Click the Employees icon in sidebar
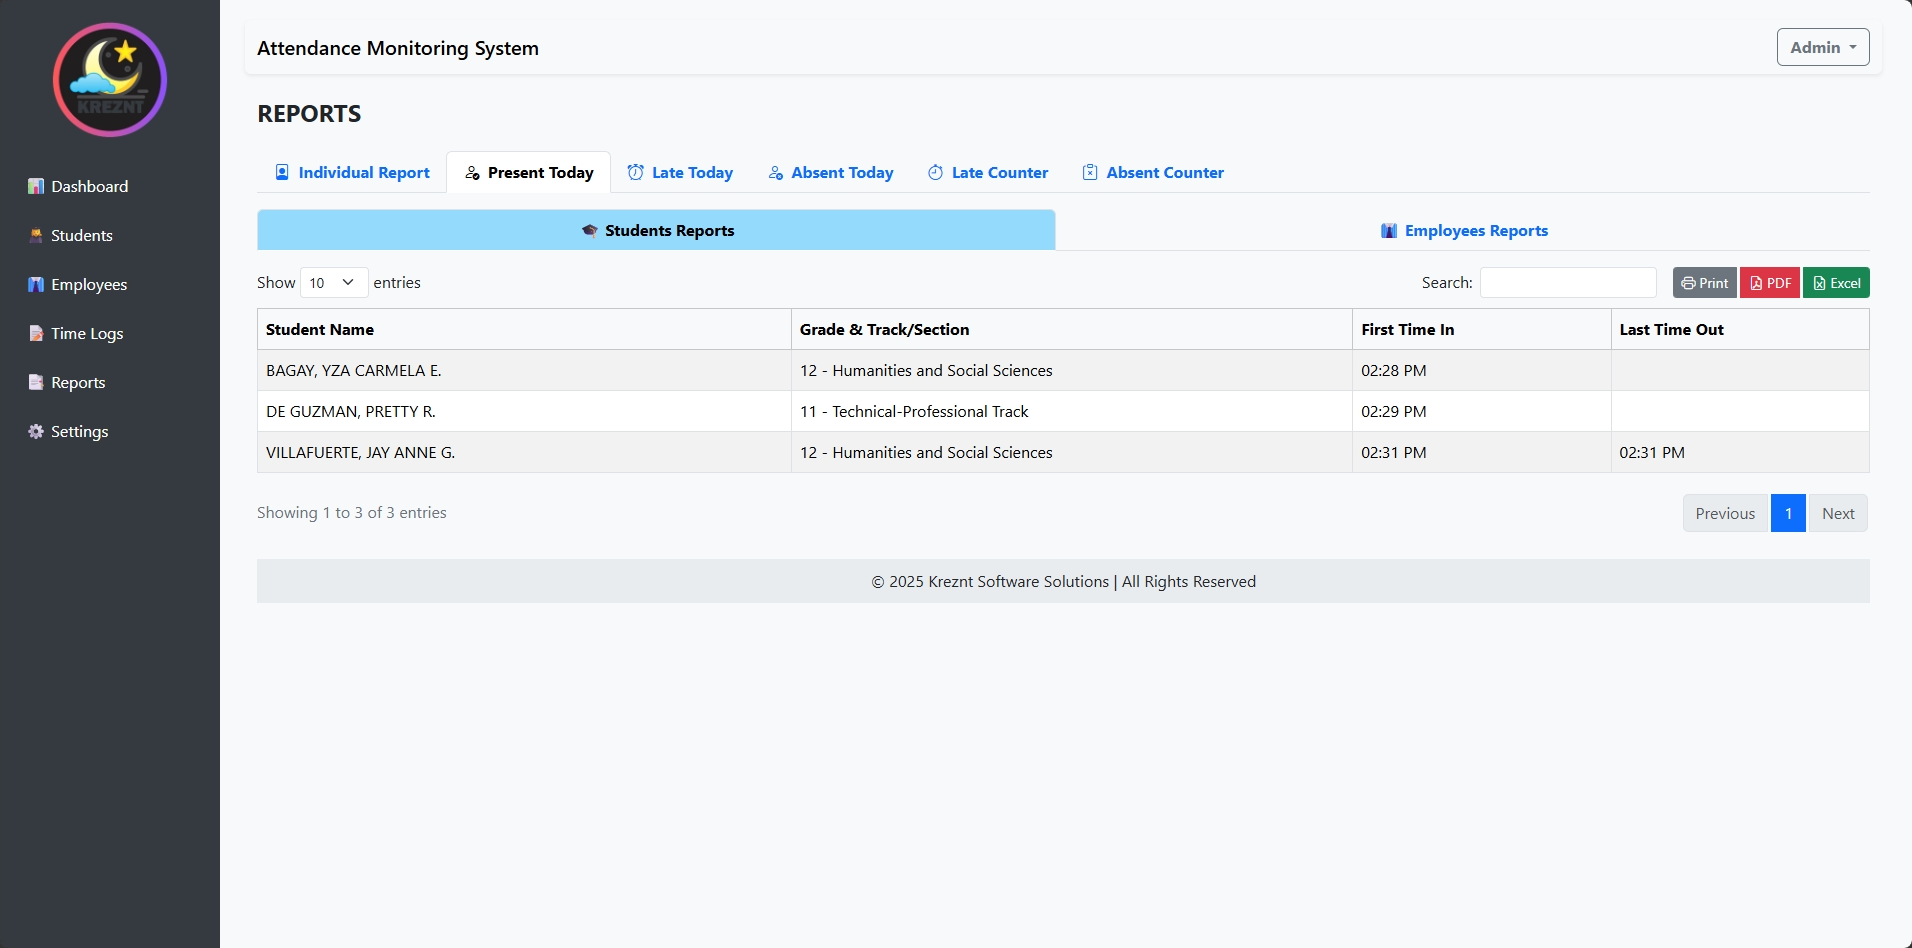Viewport: 1912px width, 948px height. click(36, 284)
